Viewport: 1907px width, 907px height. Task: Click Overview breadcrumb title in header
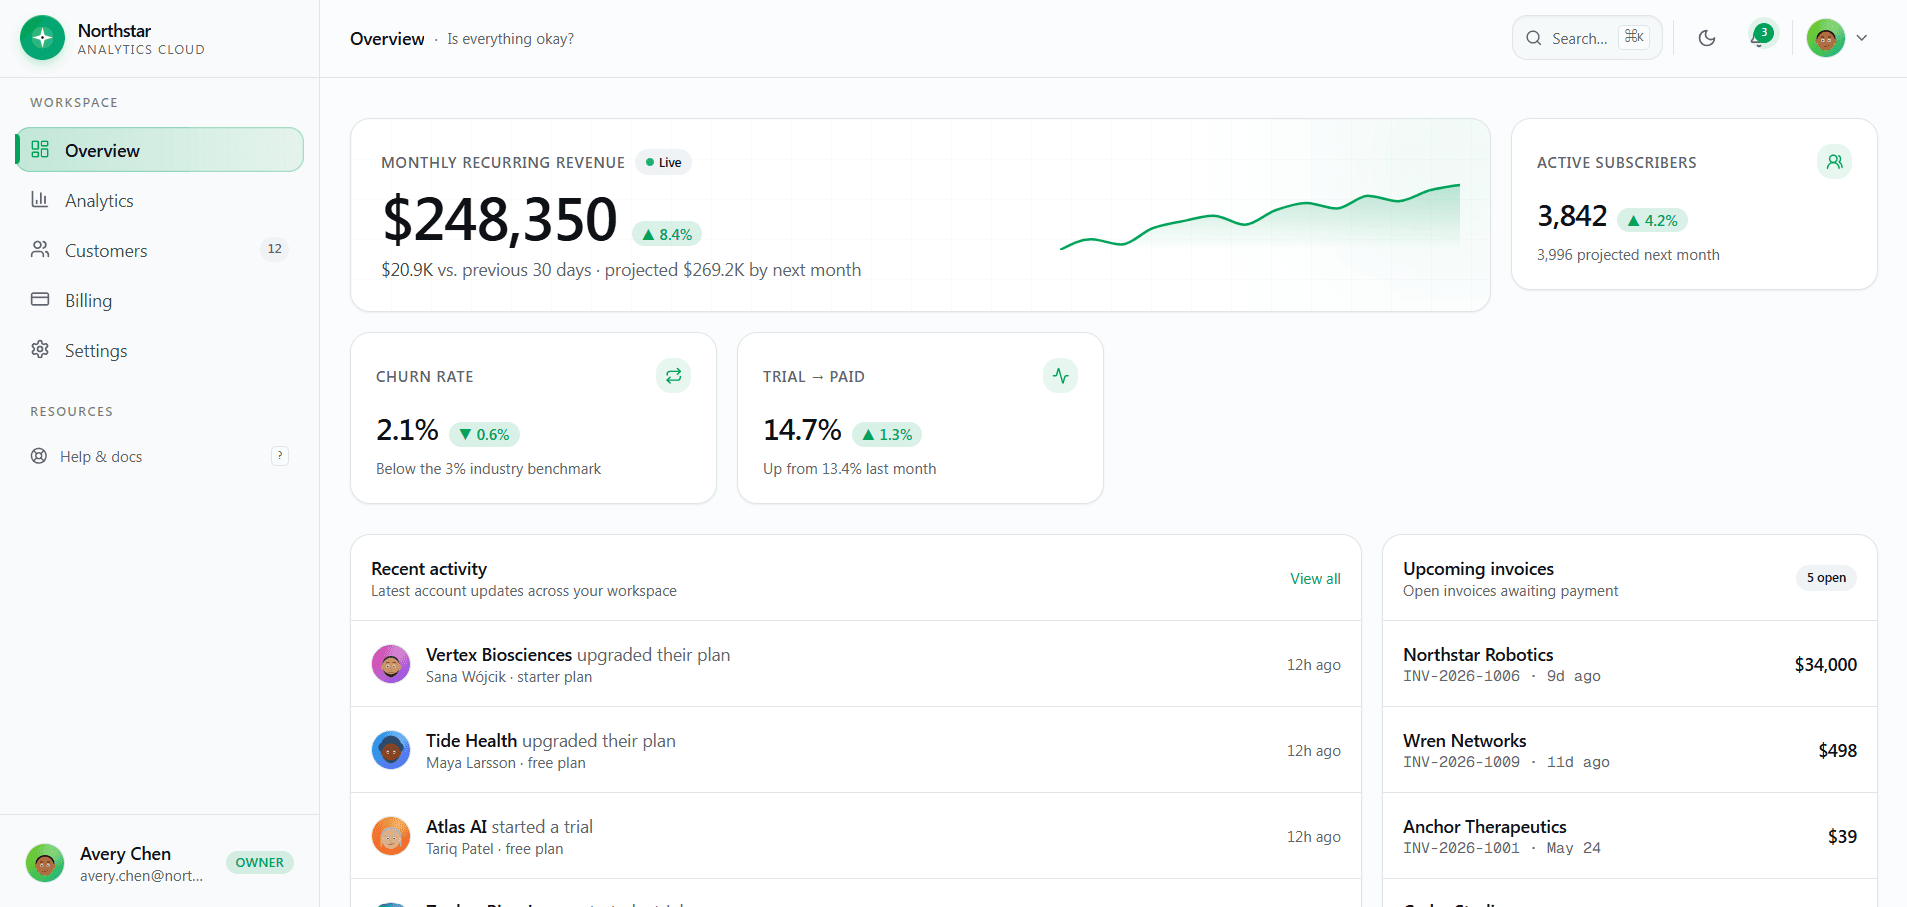387,39
